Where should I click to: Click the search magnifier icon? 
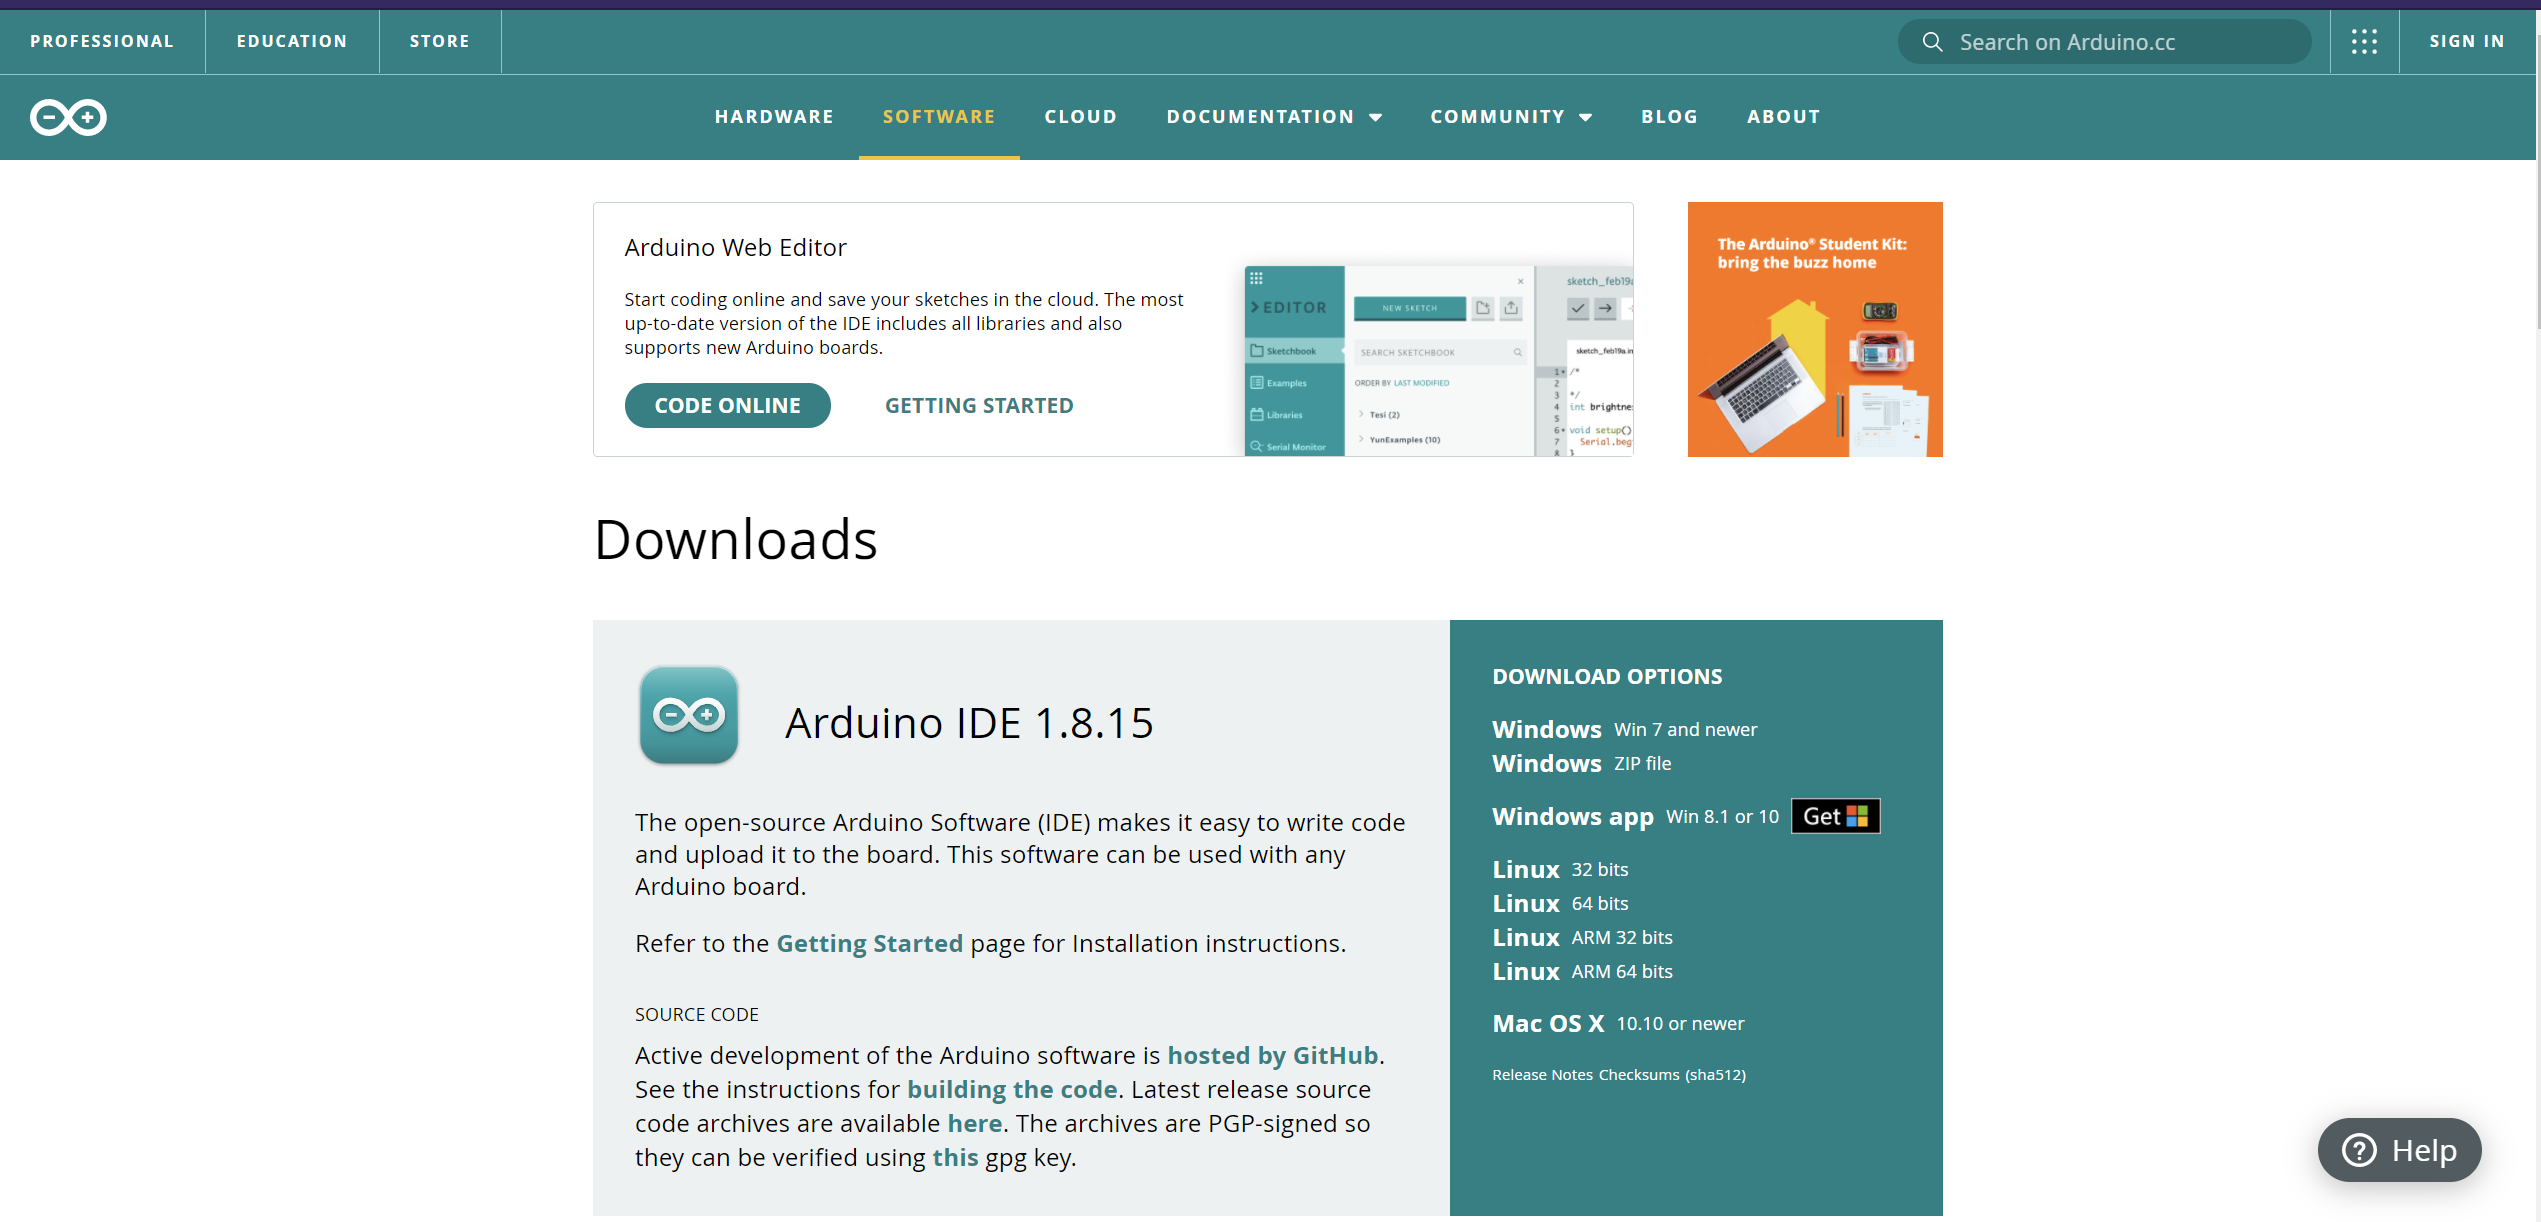tap(1932, 42)
